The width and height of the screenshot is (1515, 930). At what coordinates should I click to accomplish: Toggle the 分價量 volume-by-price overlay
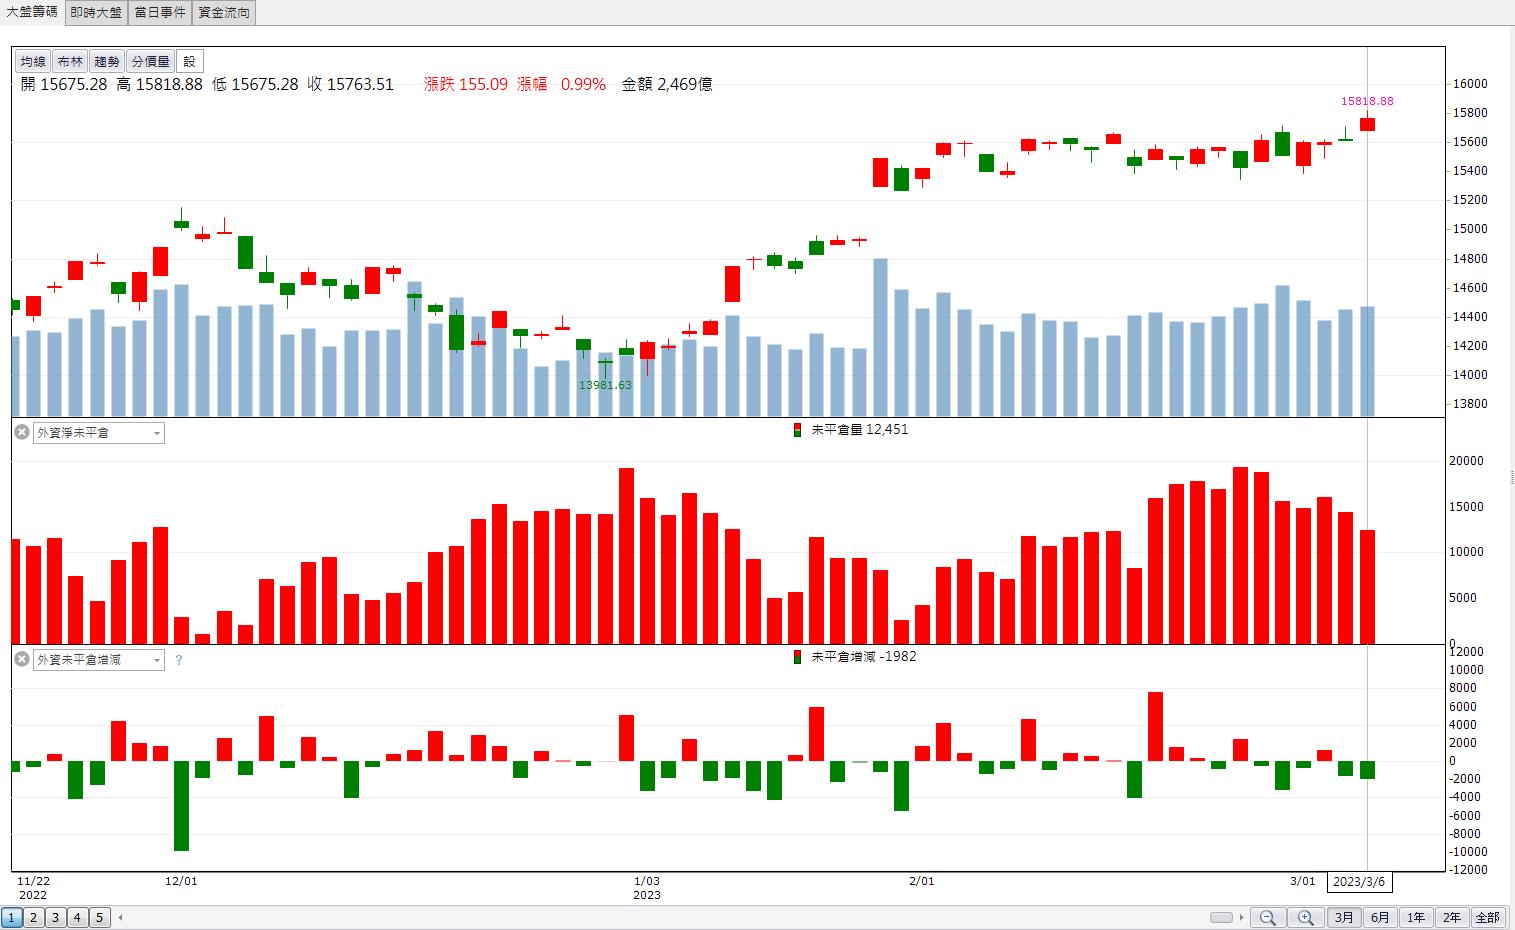(151, 62)
